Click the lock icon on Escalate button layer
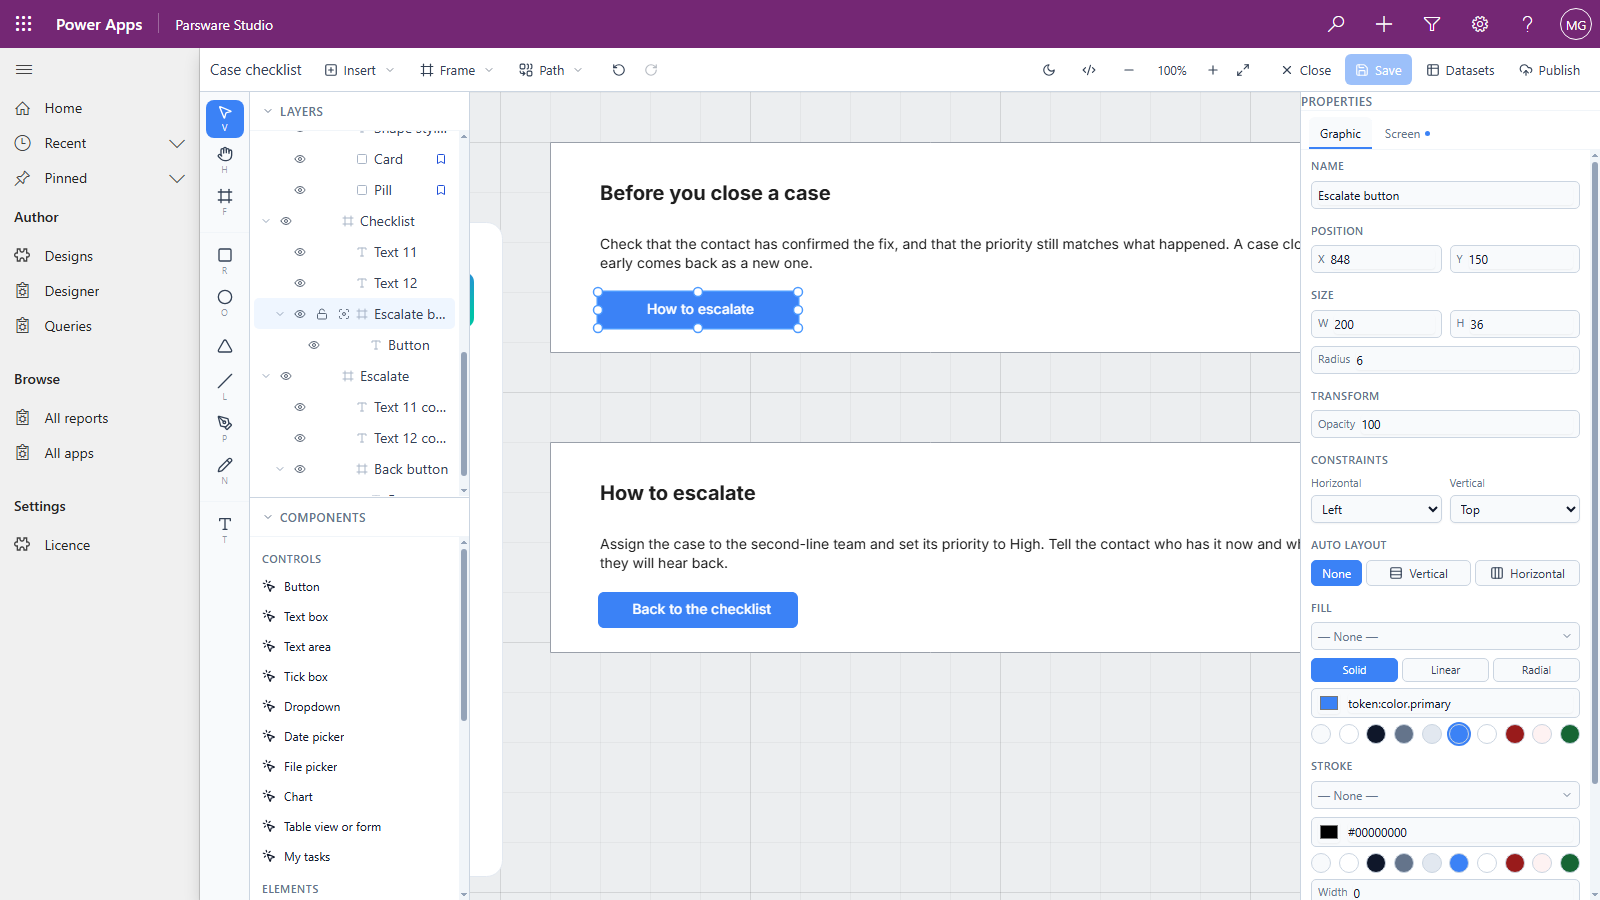Screen dimensions: 1600x900 322,314
